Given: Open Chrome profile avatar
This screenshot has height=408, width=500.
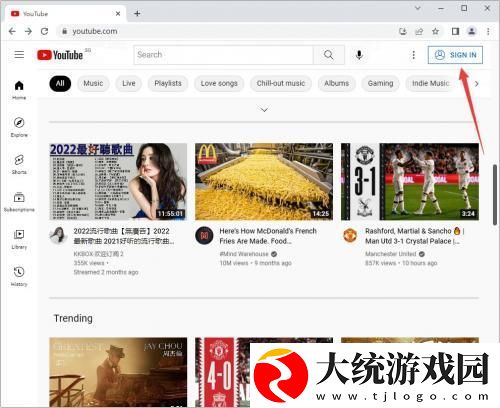Looking at the screenshot, I should tap(472, 31).
